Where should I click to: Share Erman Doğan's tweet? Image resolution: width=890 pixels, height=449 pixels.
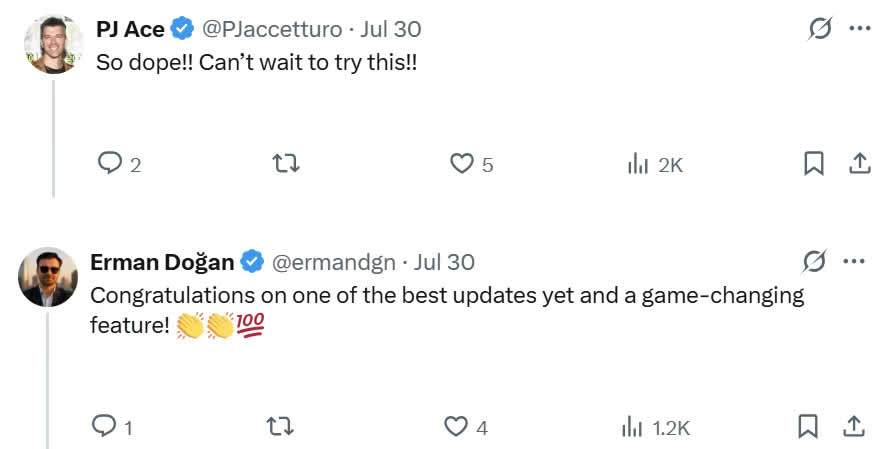[854, 427]
